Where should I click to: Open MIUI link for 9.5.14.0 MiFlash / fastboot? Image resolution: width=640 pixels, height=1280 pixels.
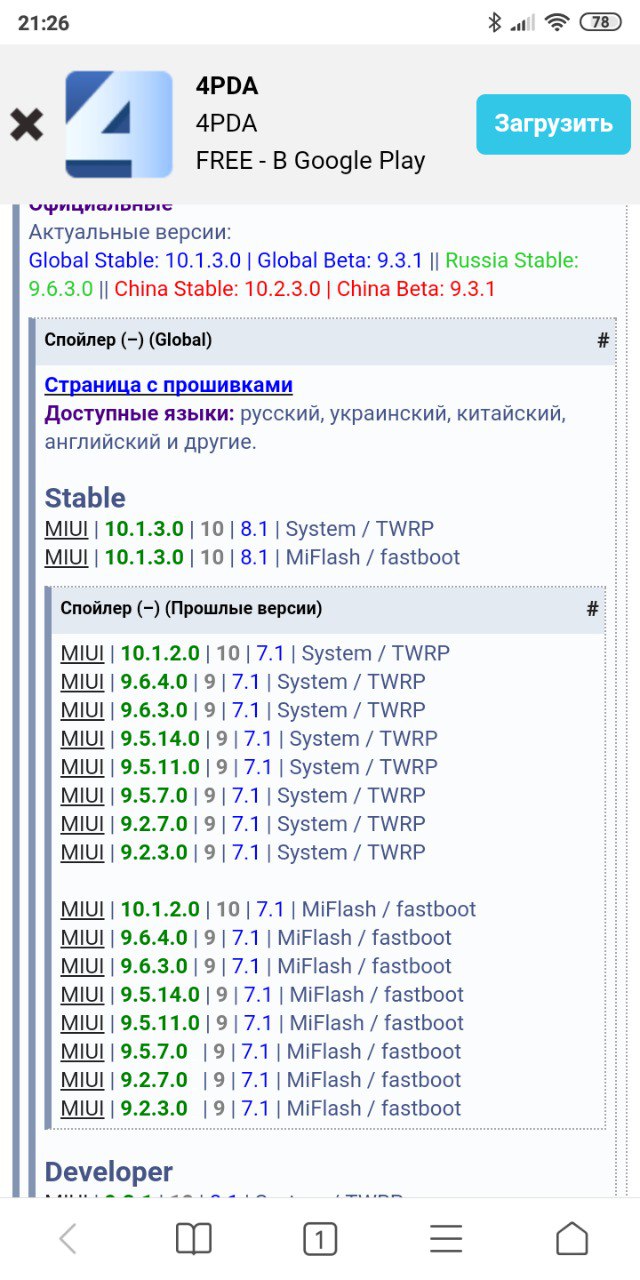(82, 995)
